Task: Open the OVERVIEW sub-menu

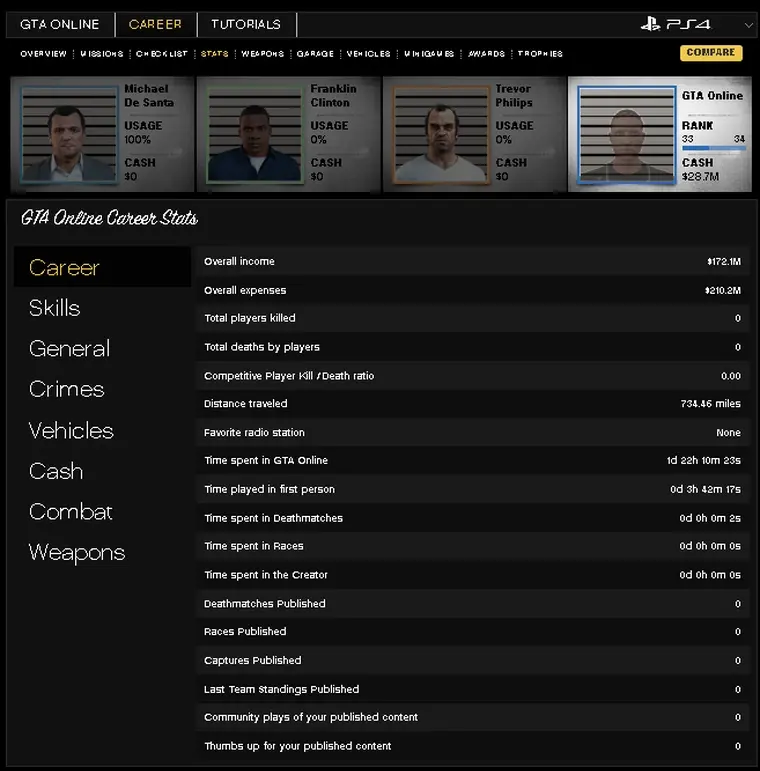Action: coord(43,54)
